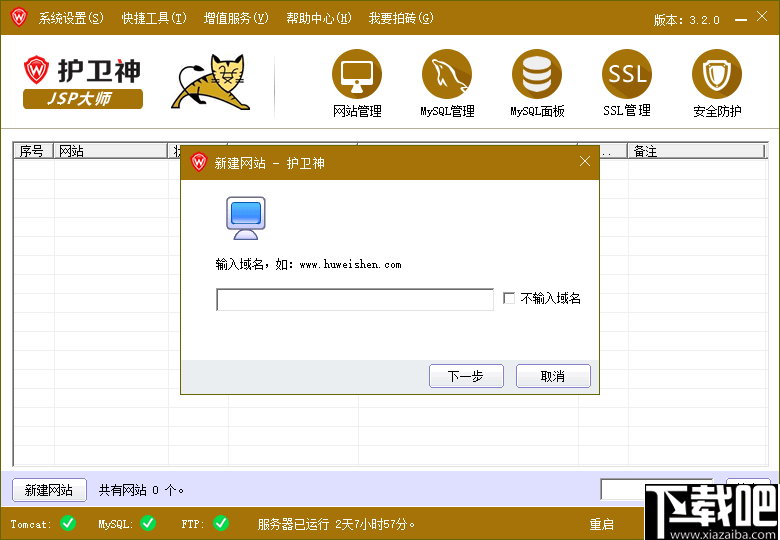Click the 备注 column header

[696, 151]
